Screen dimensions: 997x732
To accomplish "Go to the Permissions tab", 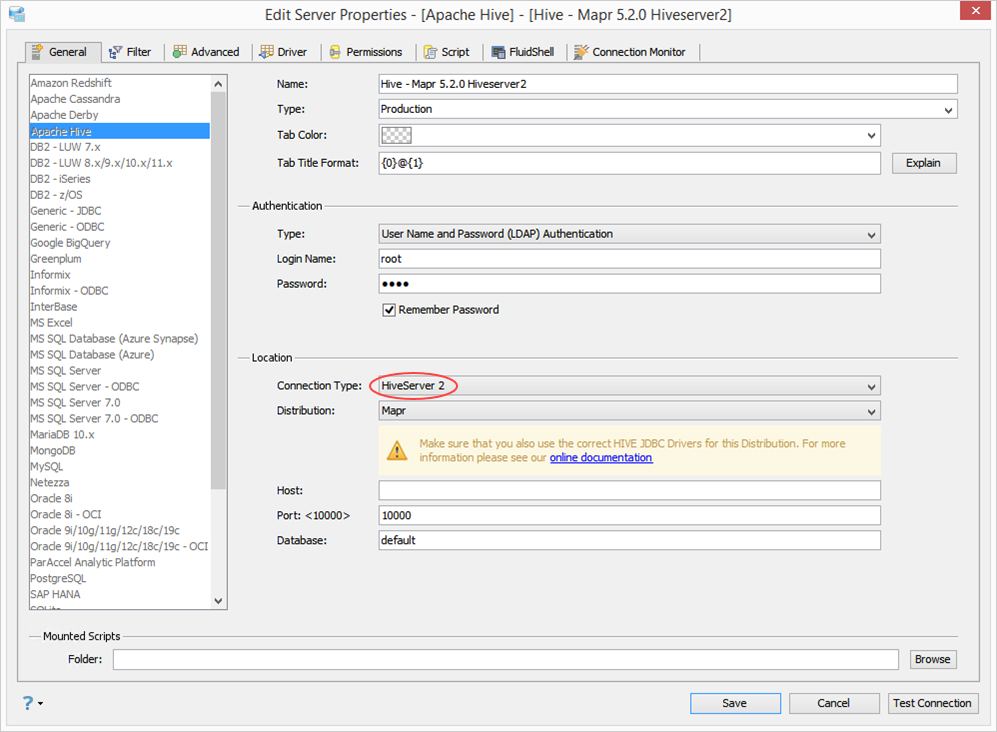I will 366,52.
